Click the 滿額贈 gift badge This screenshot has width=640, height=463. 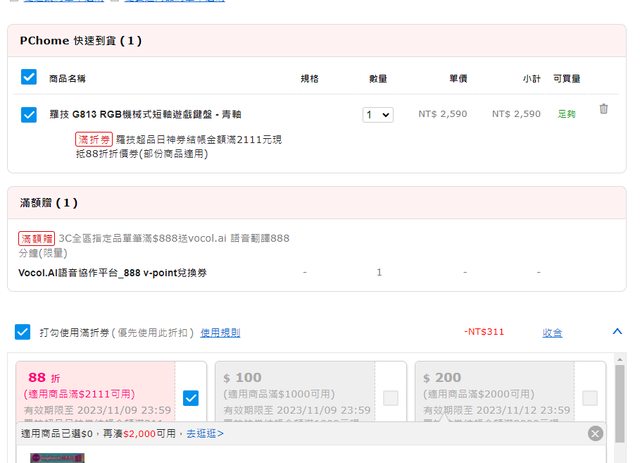37,239
